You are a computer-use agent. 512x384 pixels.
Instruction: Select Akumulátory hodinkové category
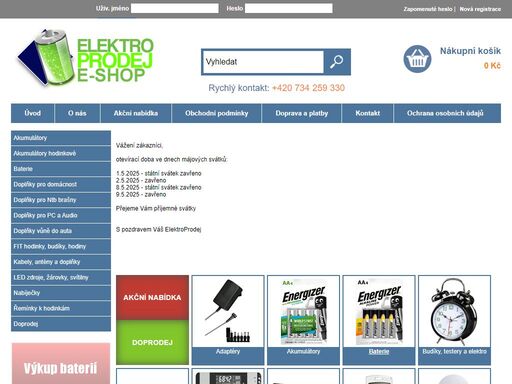pyautogui.click(x=61, y=153)
